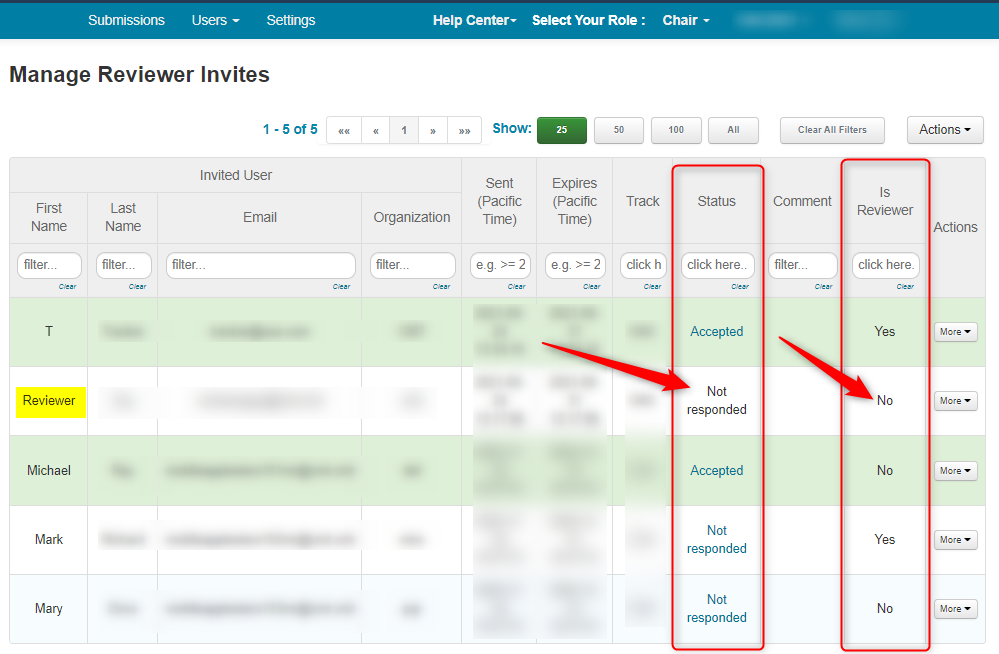Image resolution: width=999 pixels, height=654 pixels.
Task: Select the highlighted Reviewer first name cell
Action: coord(49,401)
